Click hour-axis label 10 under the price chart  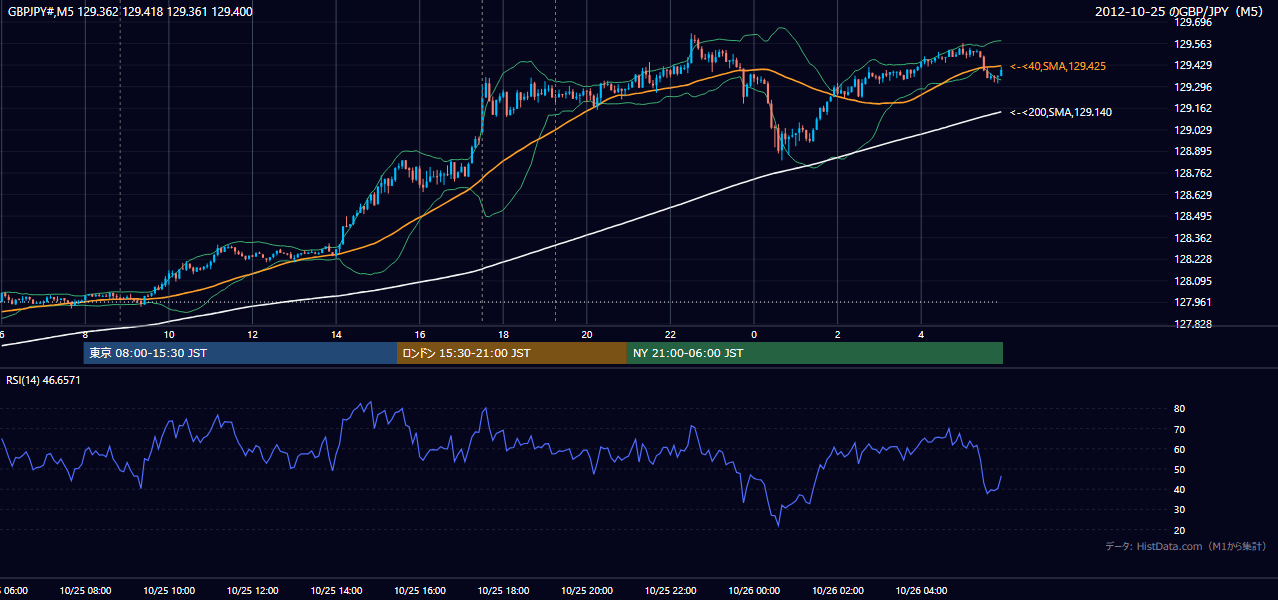(169, 335)
